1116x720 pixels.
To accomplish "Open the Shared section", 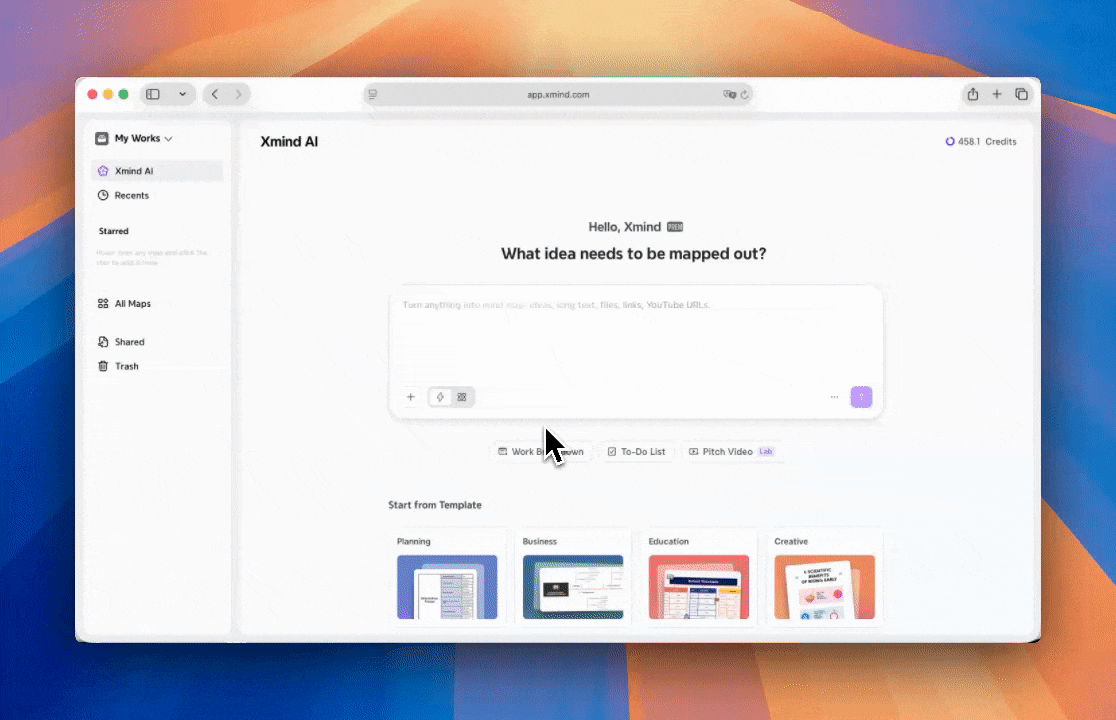I will click(x=130, y=342).
